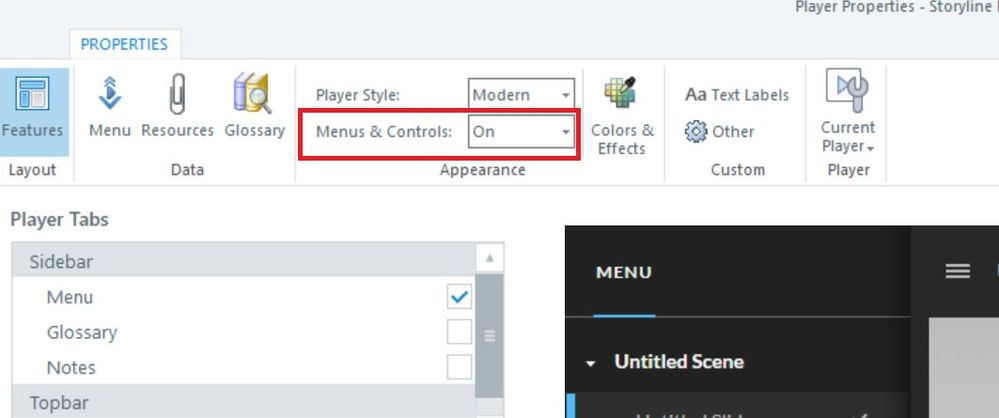Select the Topbar group header
The height and width of the screenshot is (418, 999).
pyautogui.click(x=60, y=402)
